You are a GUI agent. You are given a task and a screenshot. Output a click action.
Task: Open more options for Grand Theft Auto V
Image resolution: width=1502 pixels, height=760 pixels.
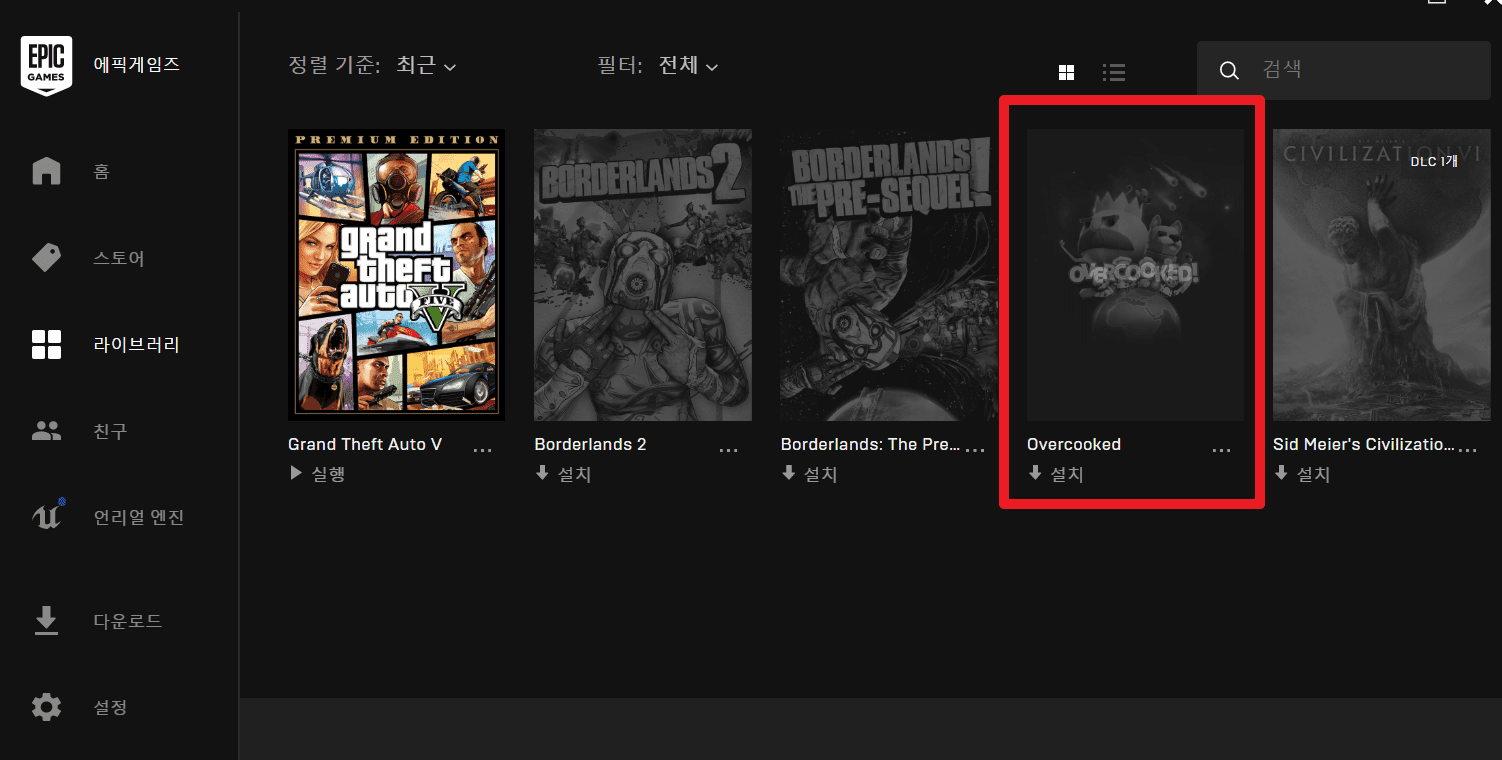tap(482, 451)
